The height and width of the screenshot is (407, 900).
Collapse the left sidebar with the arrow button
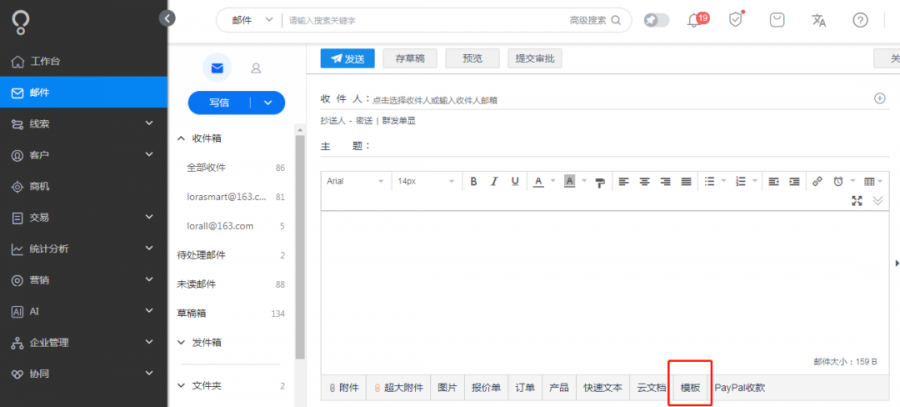click(x=167, y=18)
